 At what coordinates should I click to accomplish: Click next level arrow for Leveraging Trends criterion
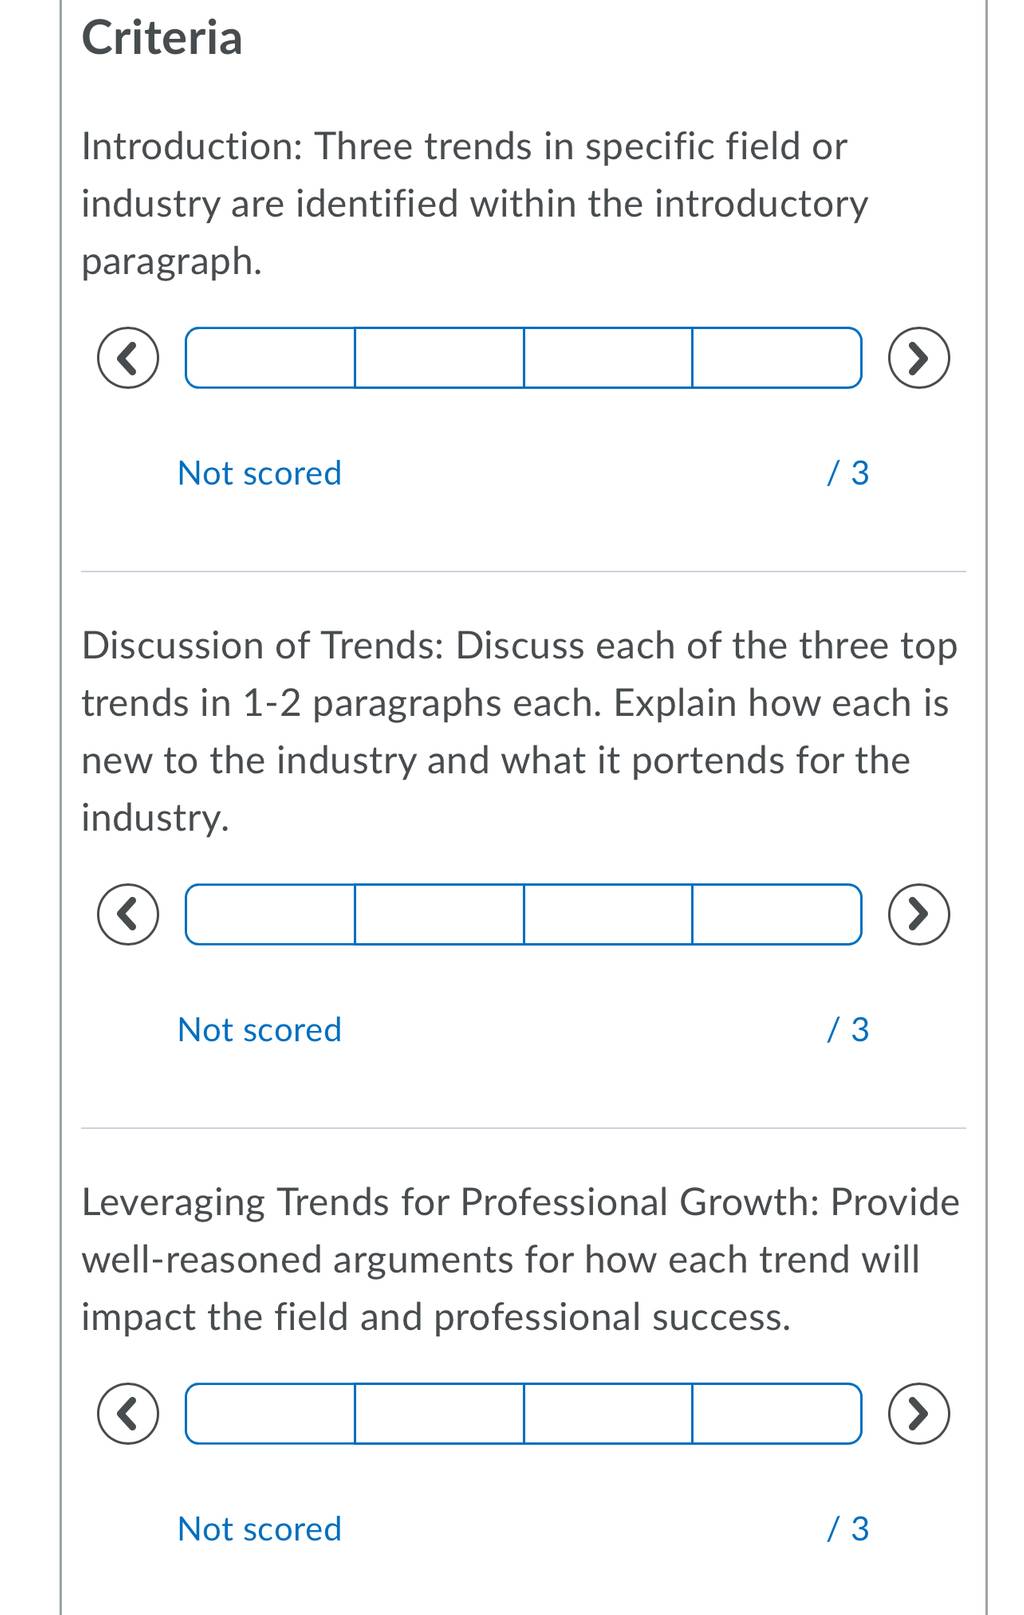[919, 1414]
